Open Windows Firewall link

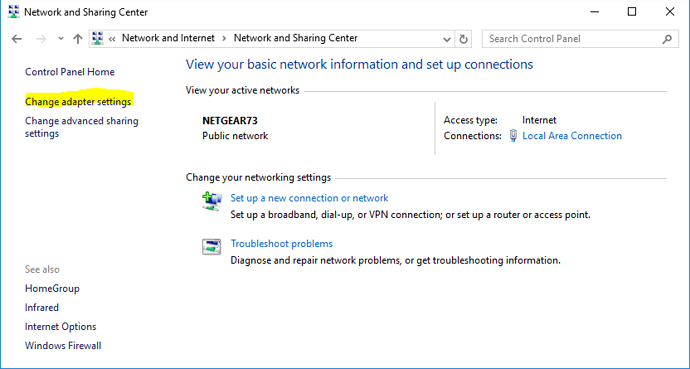tap(63, 346)
